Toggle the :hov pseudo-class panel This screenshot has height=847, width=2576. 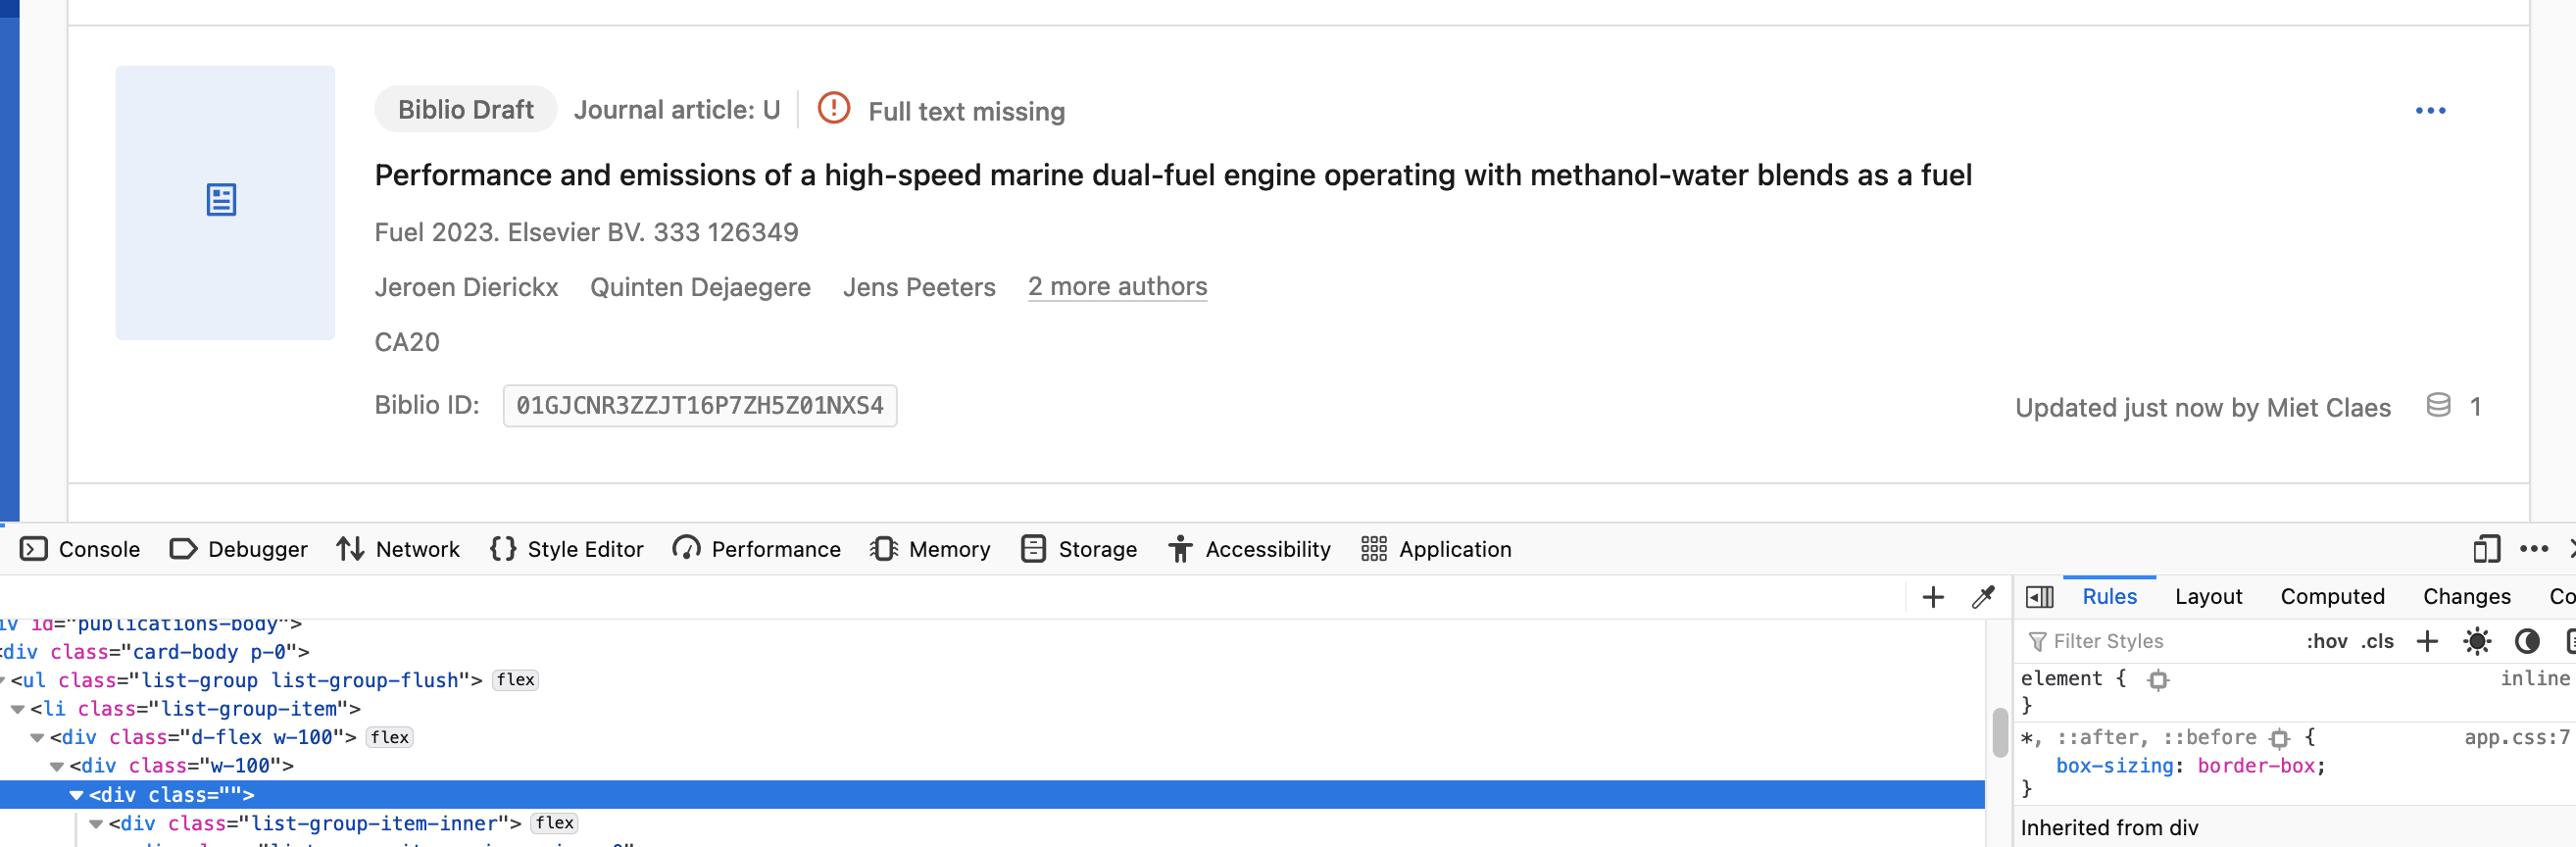(x=2326, y=641)
